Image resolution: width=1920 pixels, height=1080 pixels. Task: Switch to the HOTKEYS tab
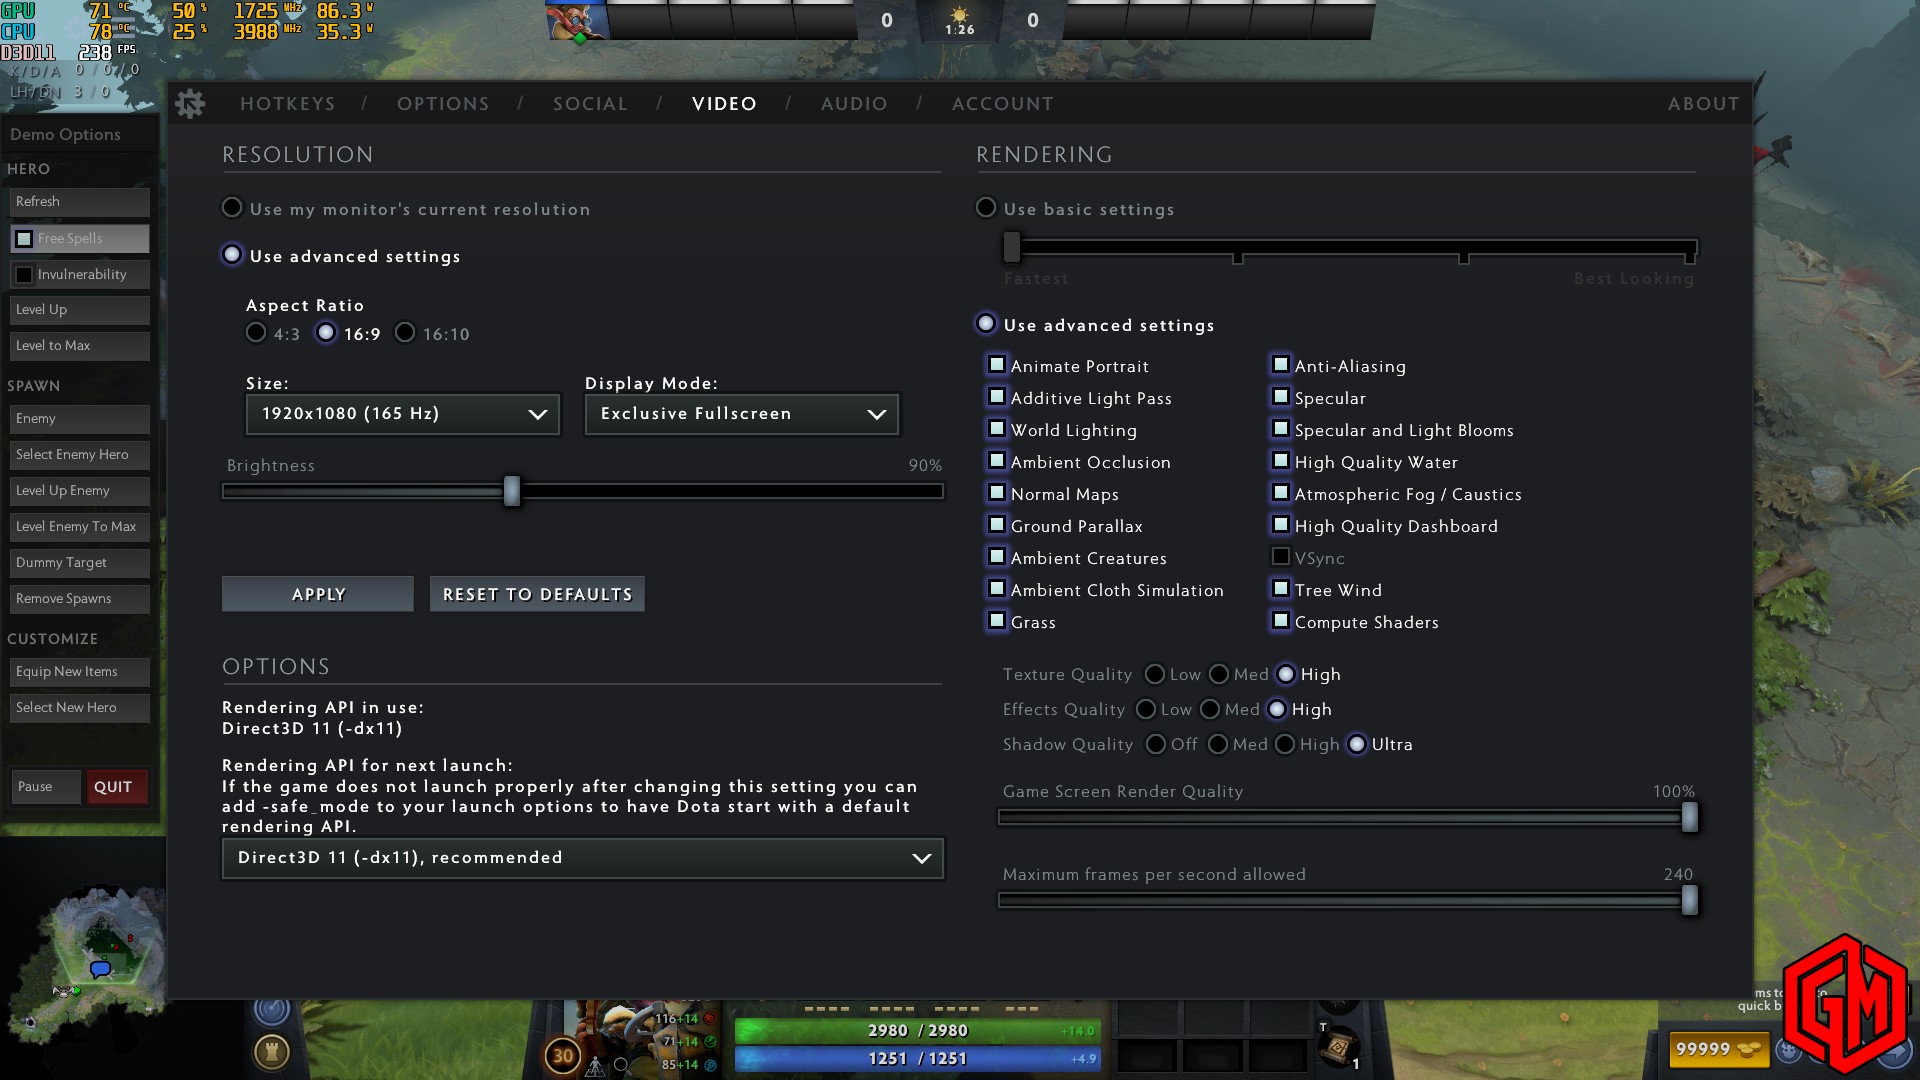pos(288,104)
